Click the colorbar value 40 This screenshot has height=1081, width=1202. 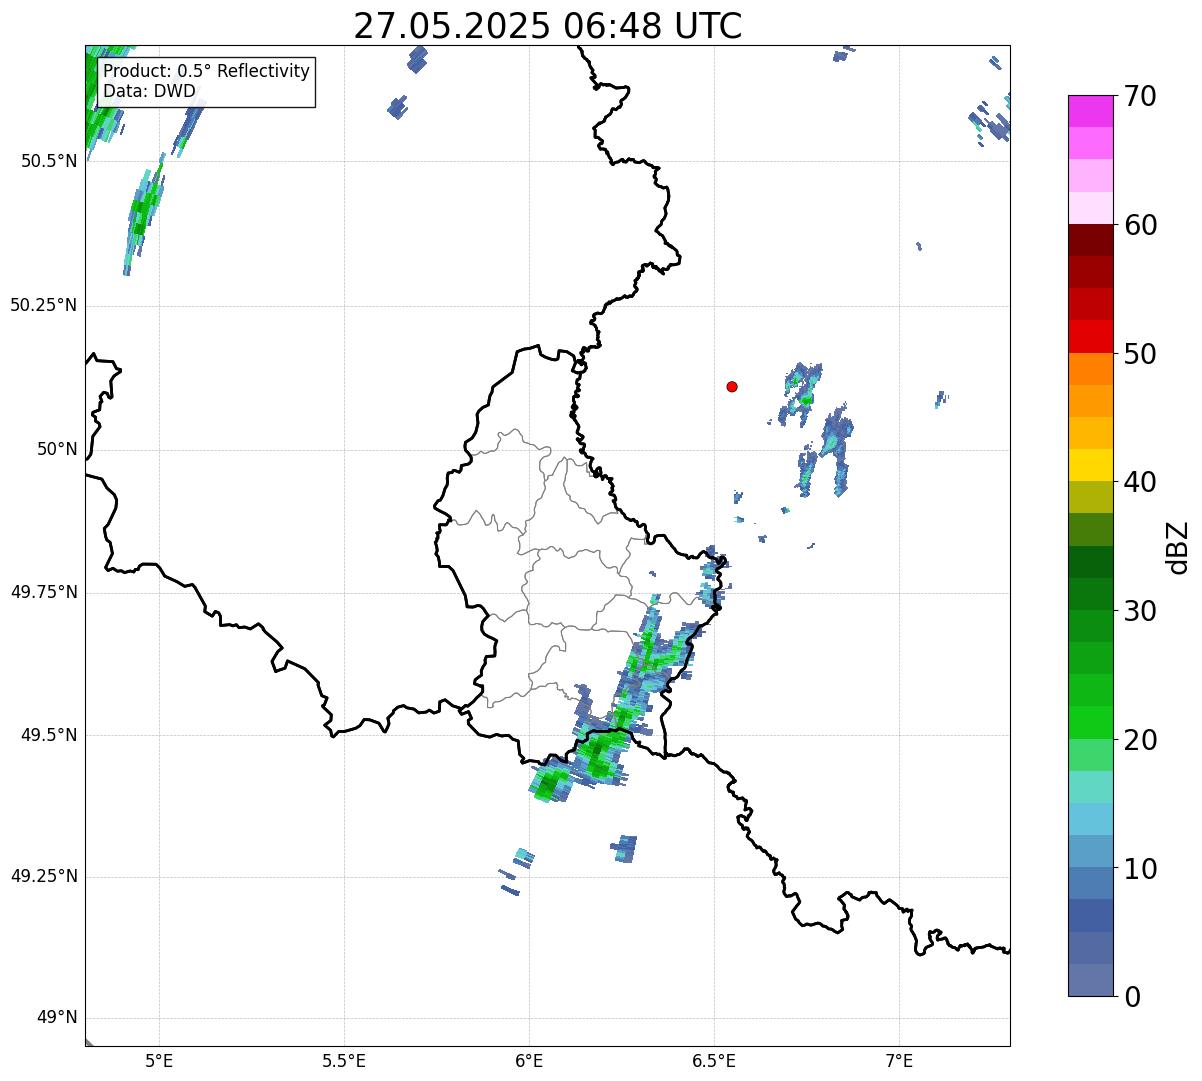pos(1140,482)
